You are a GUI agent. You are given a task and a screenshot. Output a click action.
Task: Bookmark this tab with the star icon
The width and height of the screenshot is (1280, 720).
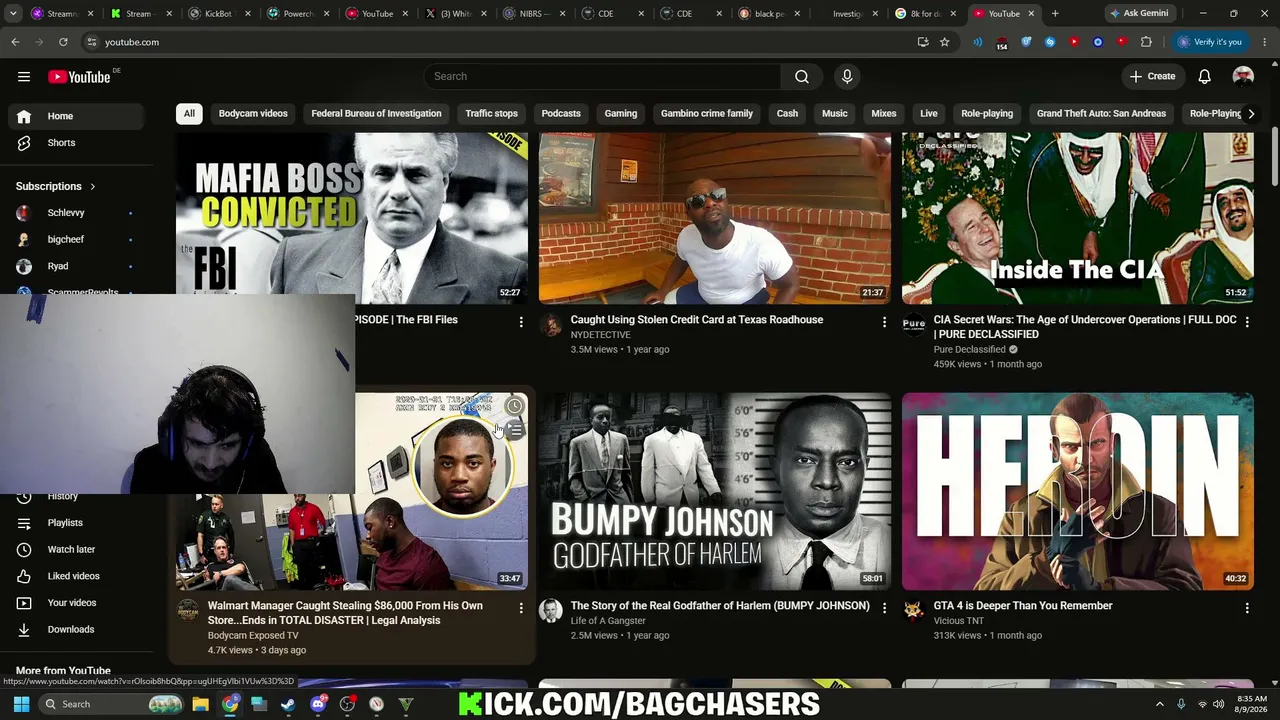[944, 42]
